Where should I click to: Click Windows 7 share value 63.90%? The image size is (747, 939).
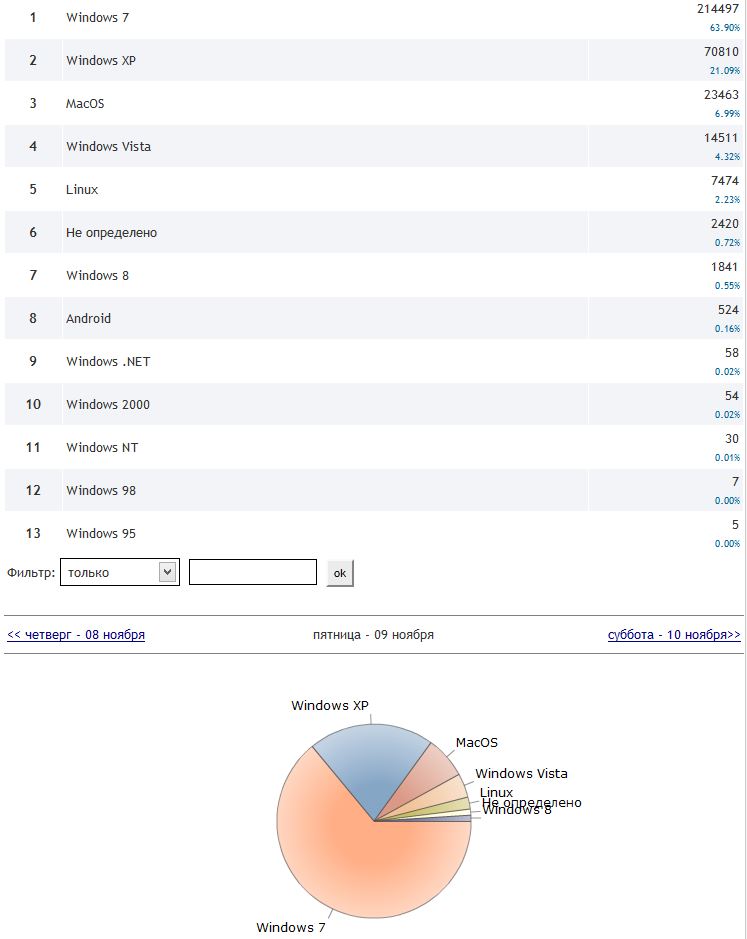pyautogui.click(x=725, y=28)
